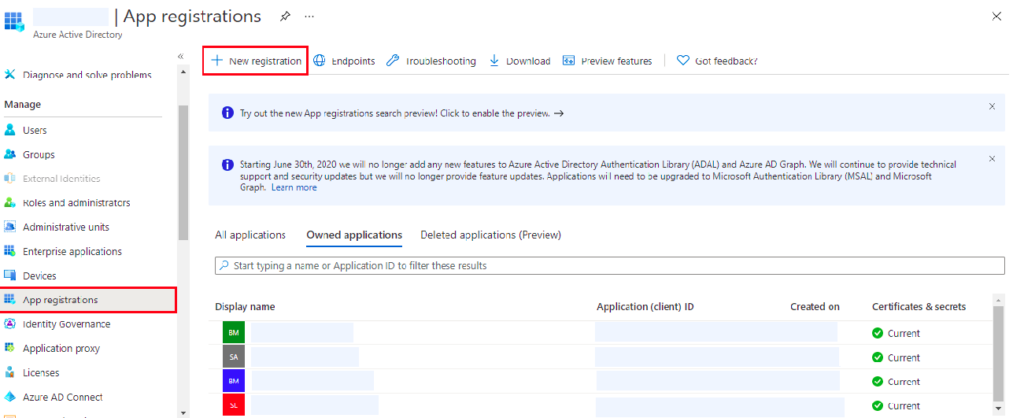Screen dimensions: 1024x418
Task: Switch to All applications tab
Action: click(250, 235)
